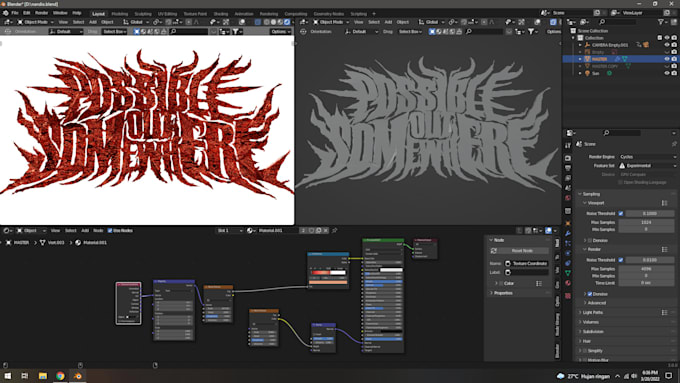Hide MASTER object via eye icon
The image size is (680, 383).
point(667,59)
